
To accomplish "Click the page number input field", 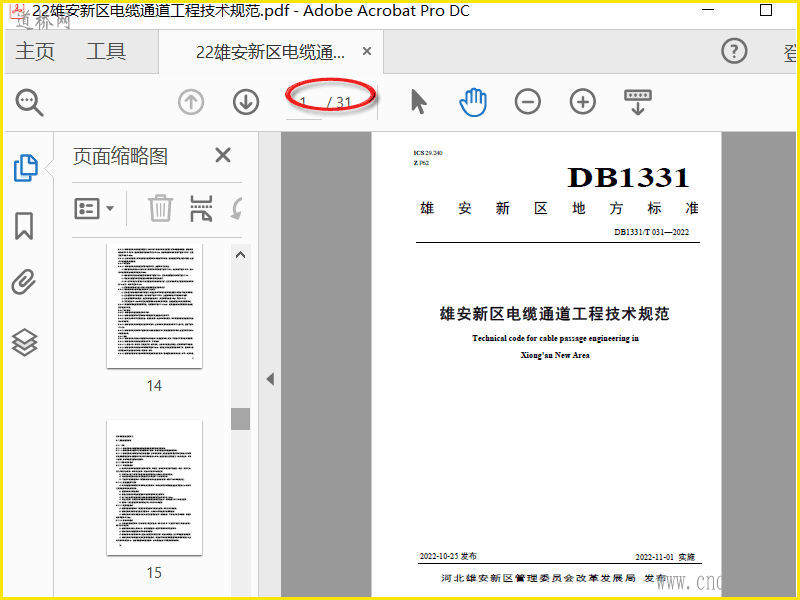I will point(304,103).
